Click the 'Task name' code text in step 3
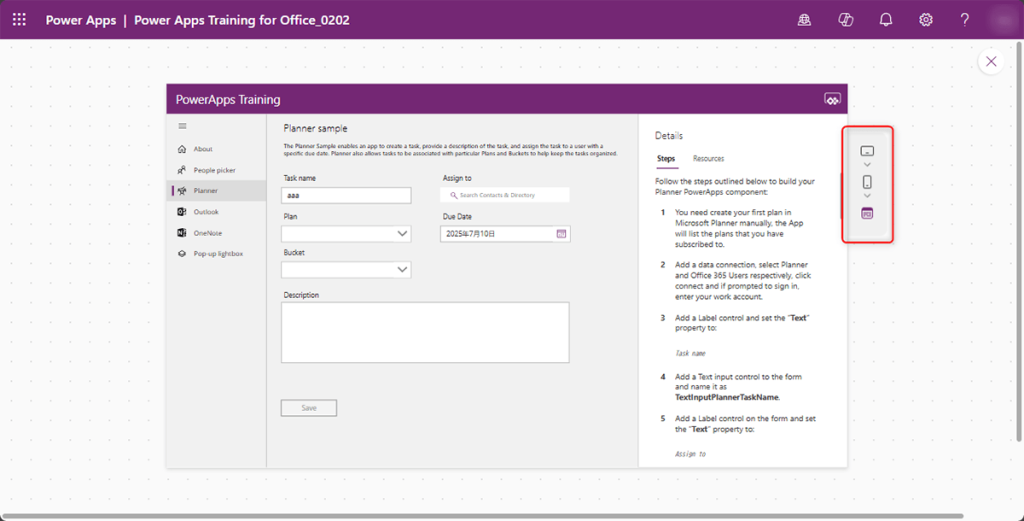 pos(690,353)
